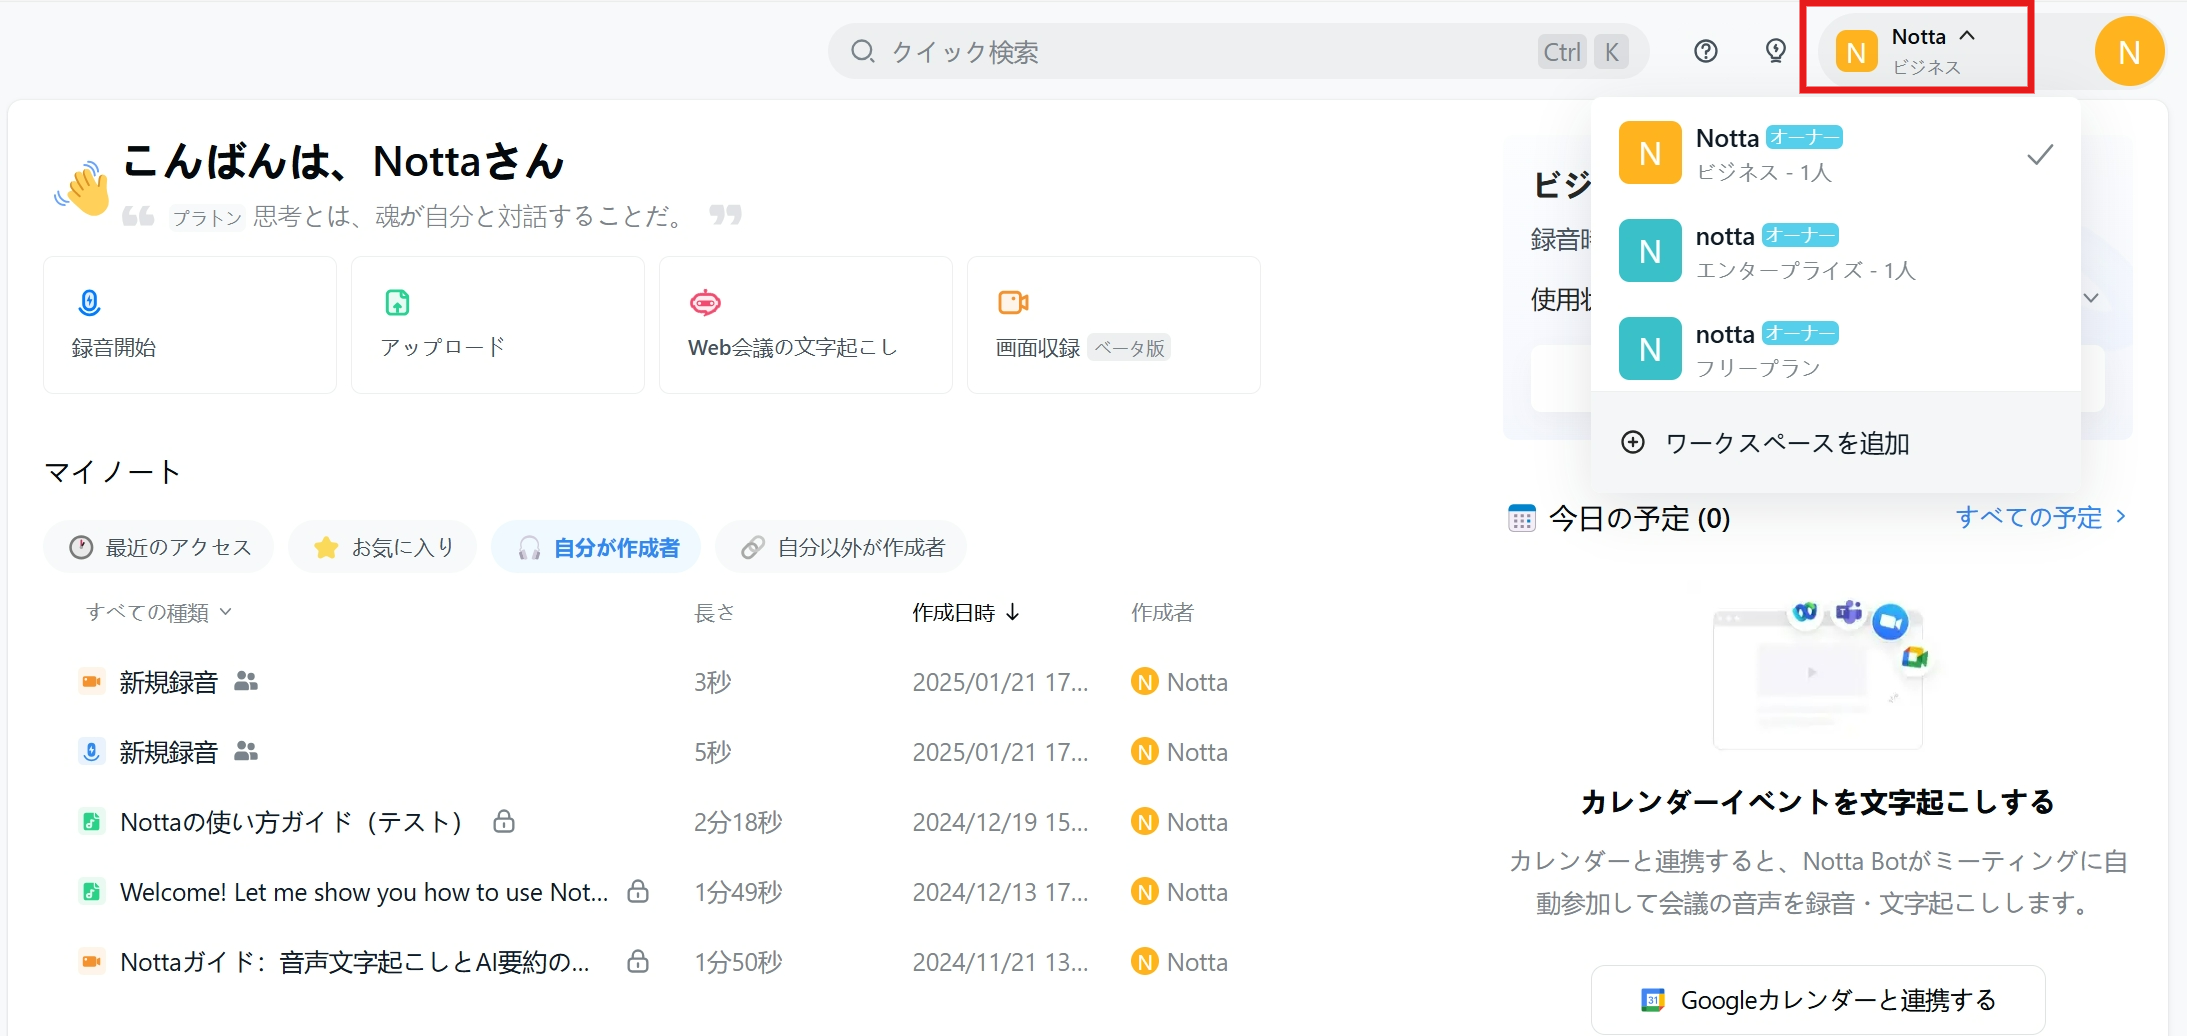Screen dimensions: 2187x1036
Task: Click the プラトン quote tag
Action: pyautogui.click(x=207, y=217)
